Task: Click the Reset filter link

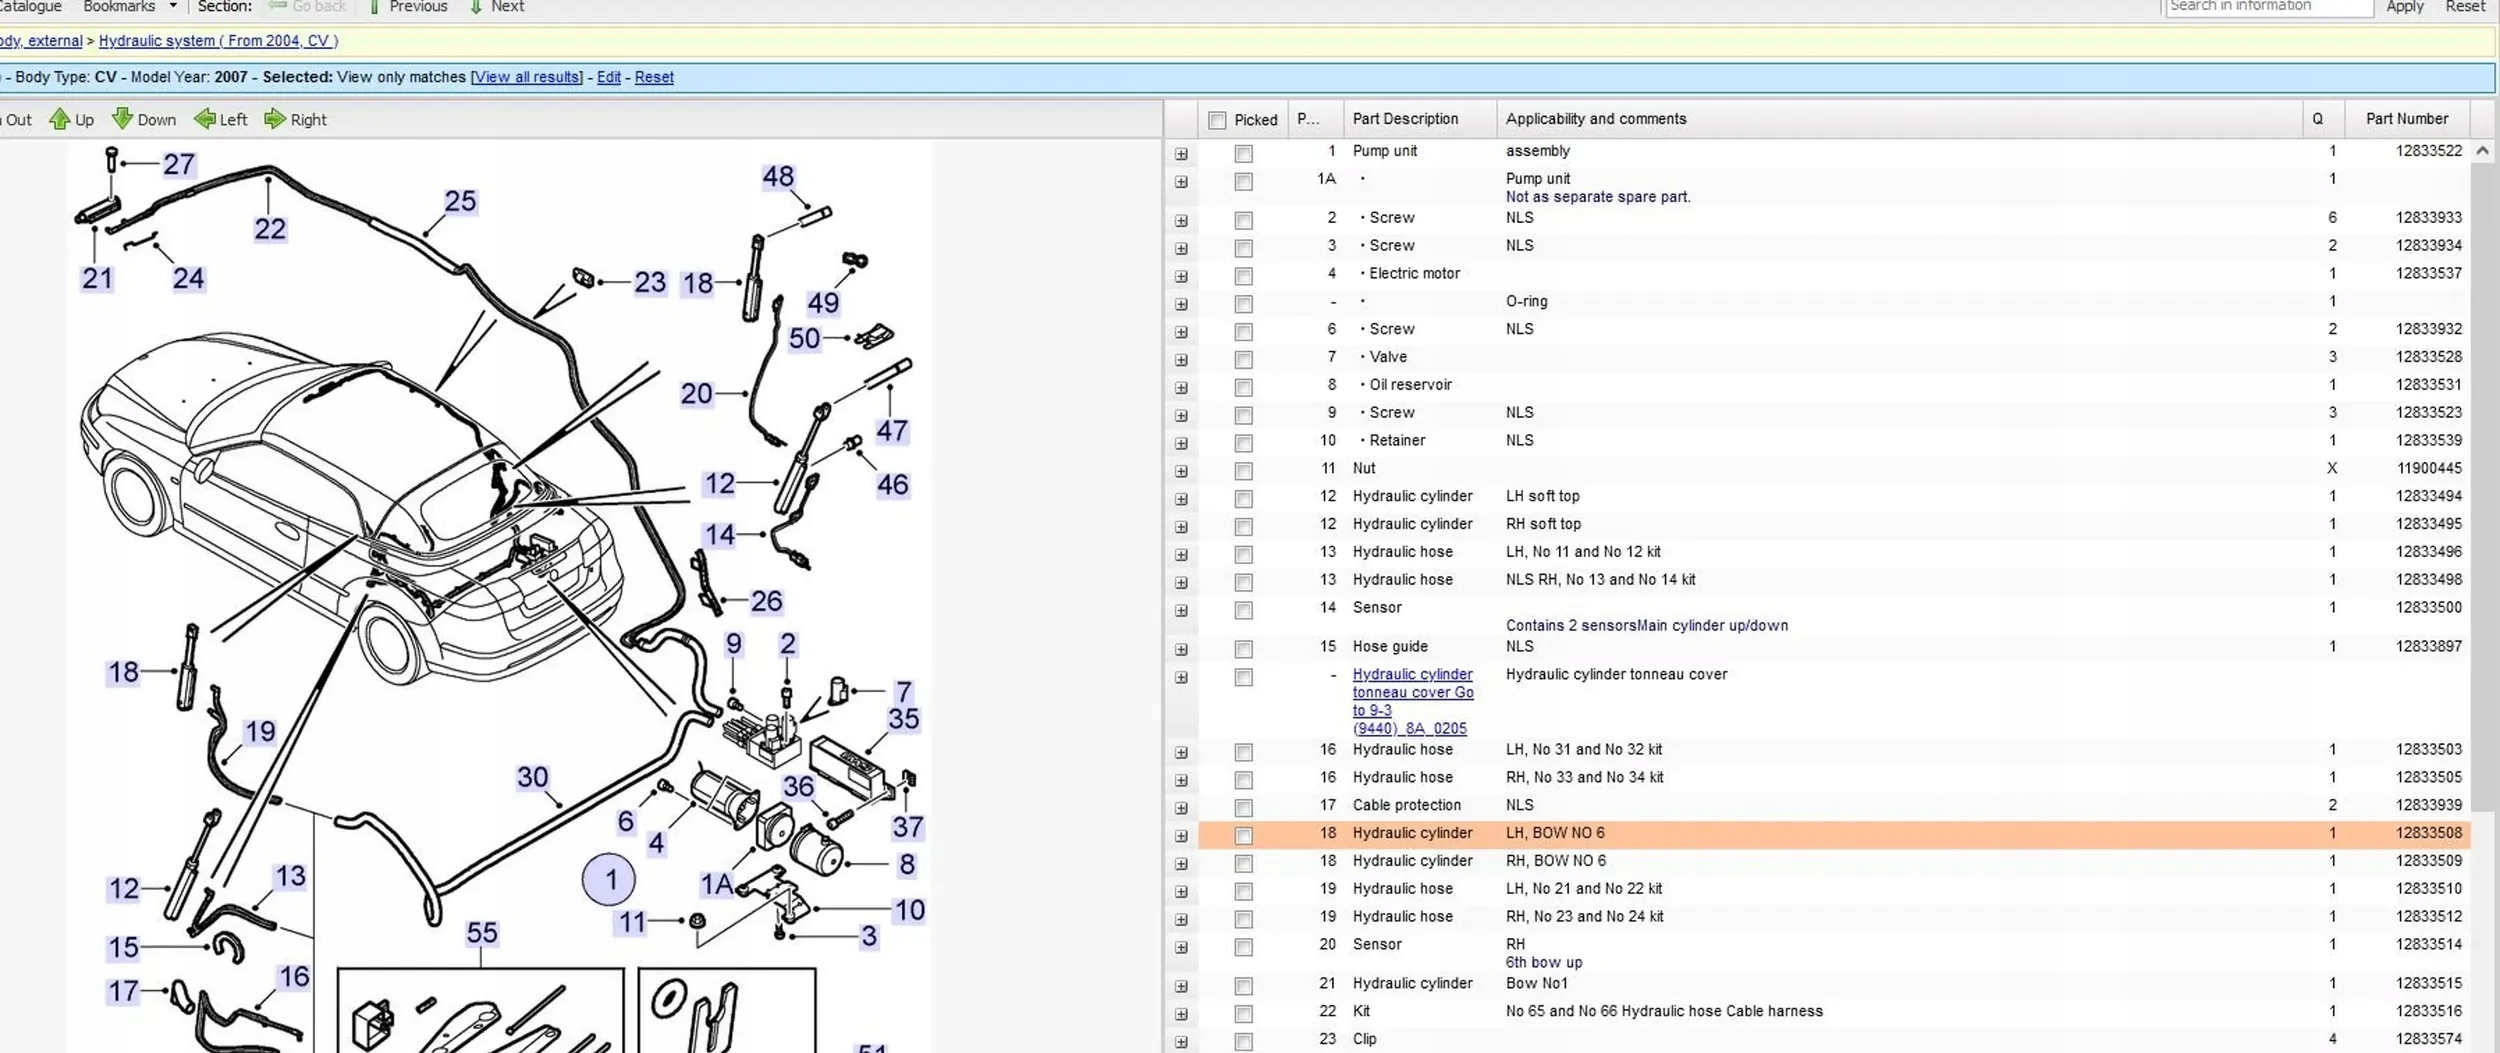Action: pyautogui.click(x=654, y=77)
